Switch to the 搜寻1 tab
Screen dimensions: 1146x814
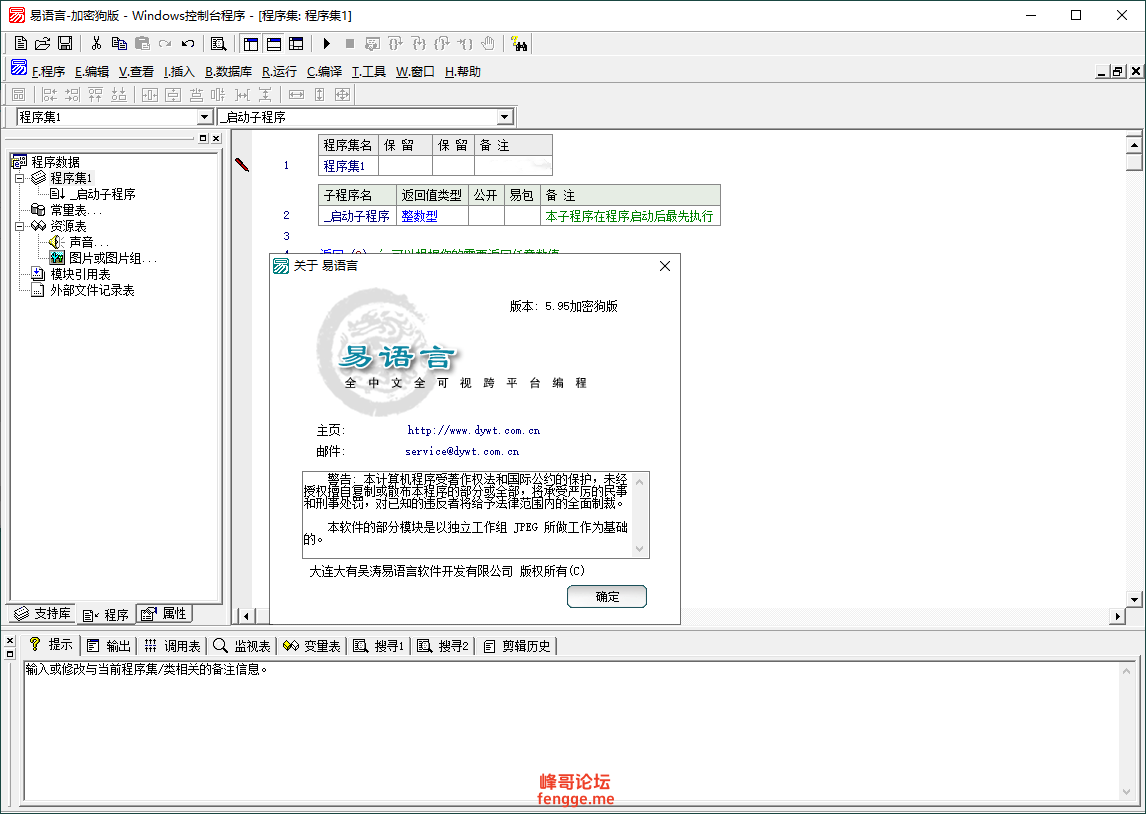(x=379, y=646)
